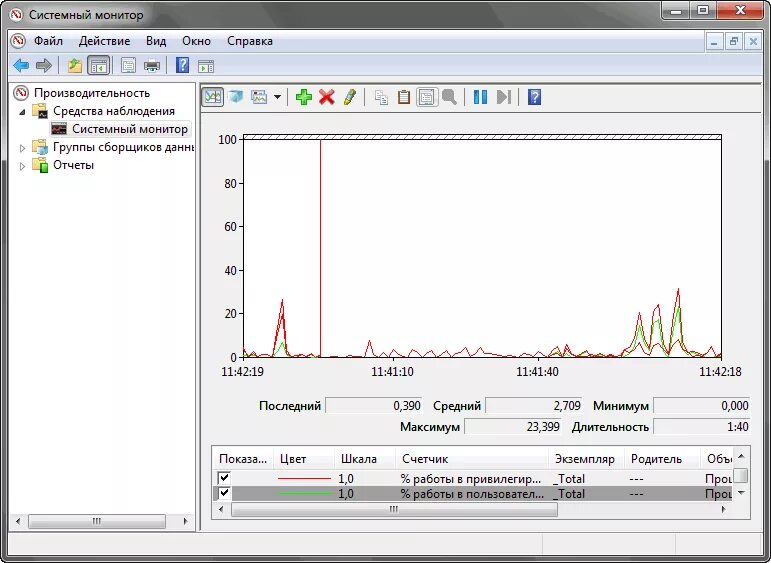Delete selected counter with the red X

[x=326, y=97]
